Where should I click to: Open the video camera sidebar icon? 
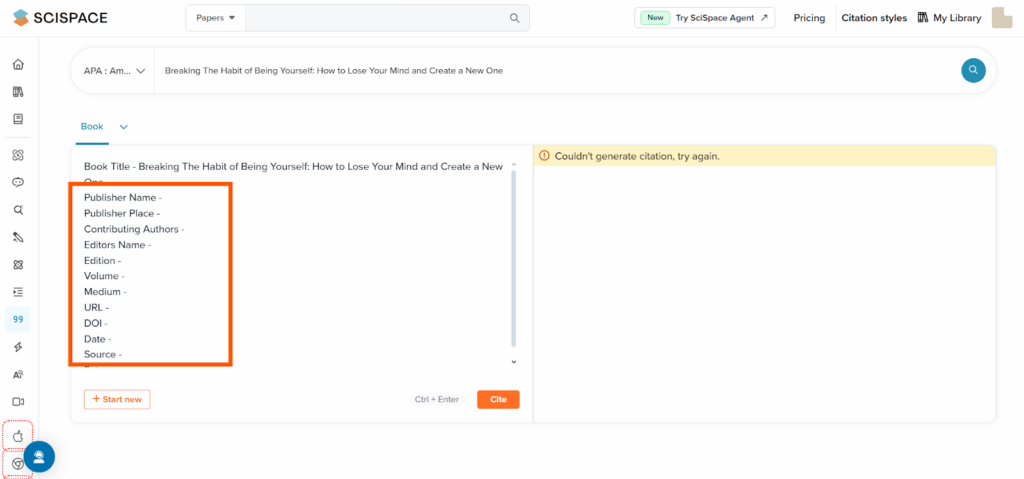pyautogui.click(x=18, y=402)
